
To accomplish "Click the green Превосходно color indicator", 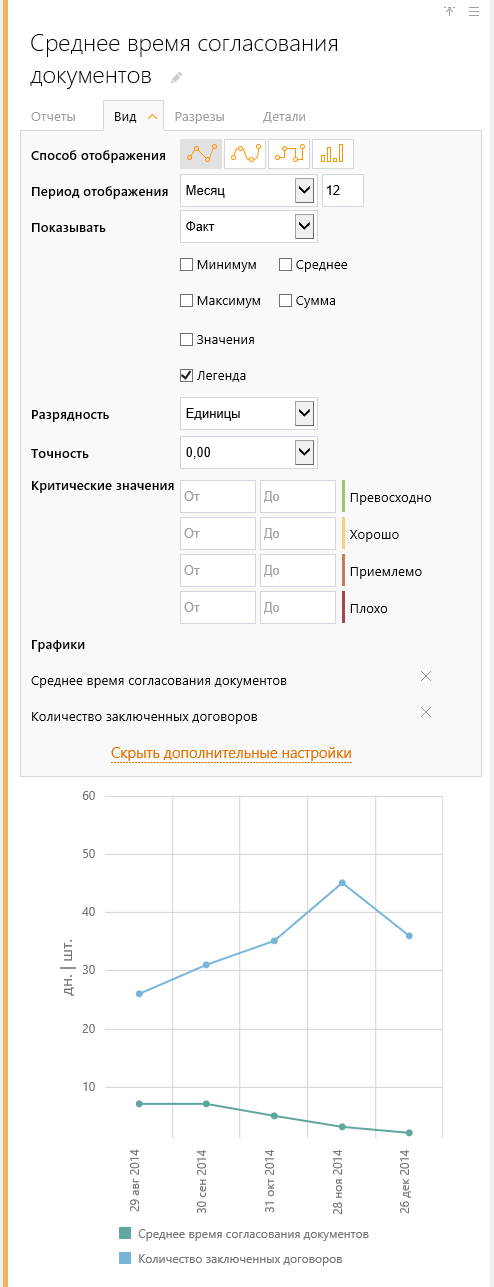I will 343,497.
